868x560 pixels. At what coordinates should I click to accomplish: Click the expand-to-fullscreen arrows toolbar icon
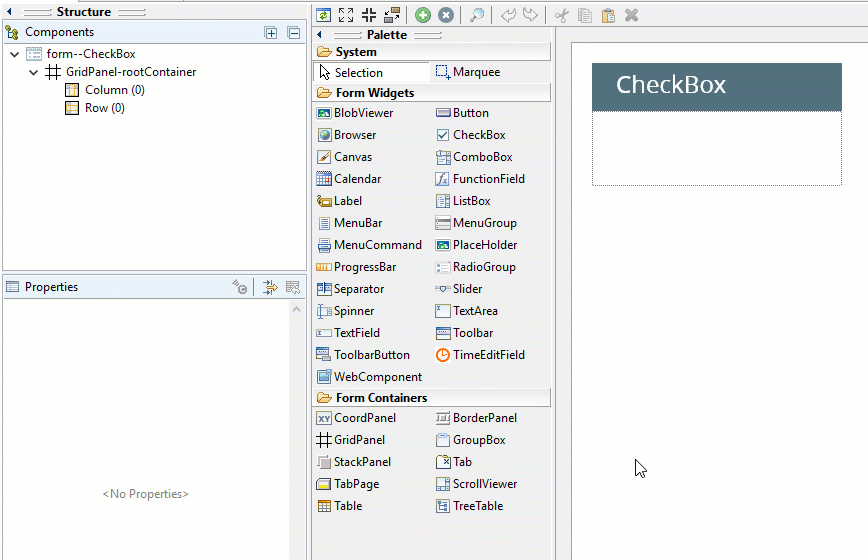(x=346, y=15)
